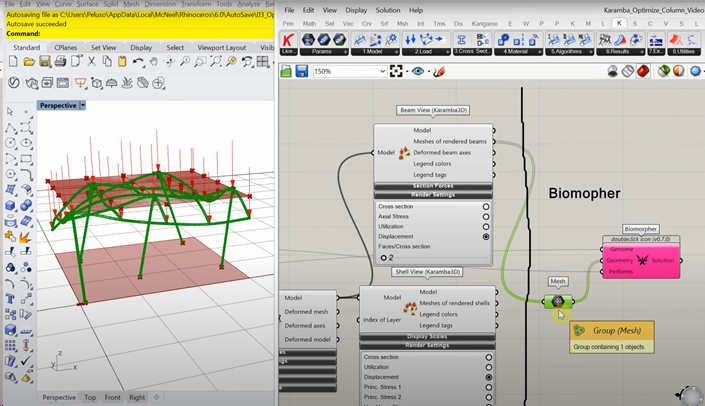Open the Grasshopper Display menu
The image size is (705, 406).
(356, 10)
